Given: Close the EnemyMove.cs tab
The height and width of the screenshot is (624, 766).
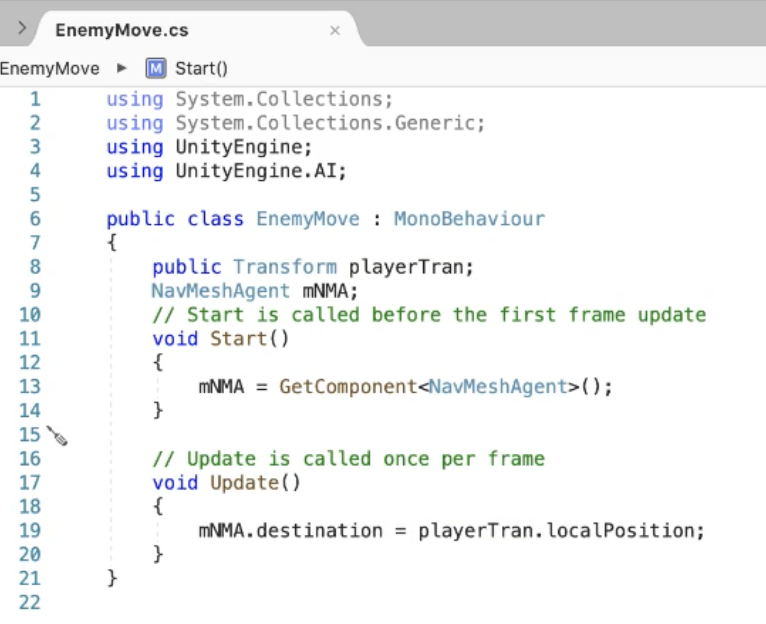Looking at the screenshot, I should pos(334,31).
